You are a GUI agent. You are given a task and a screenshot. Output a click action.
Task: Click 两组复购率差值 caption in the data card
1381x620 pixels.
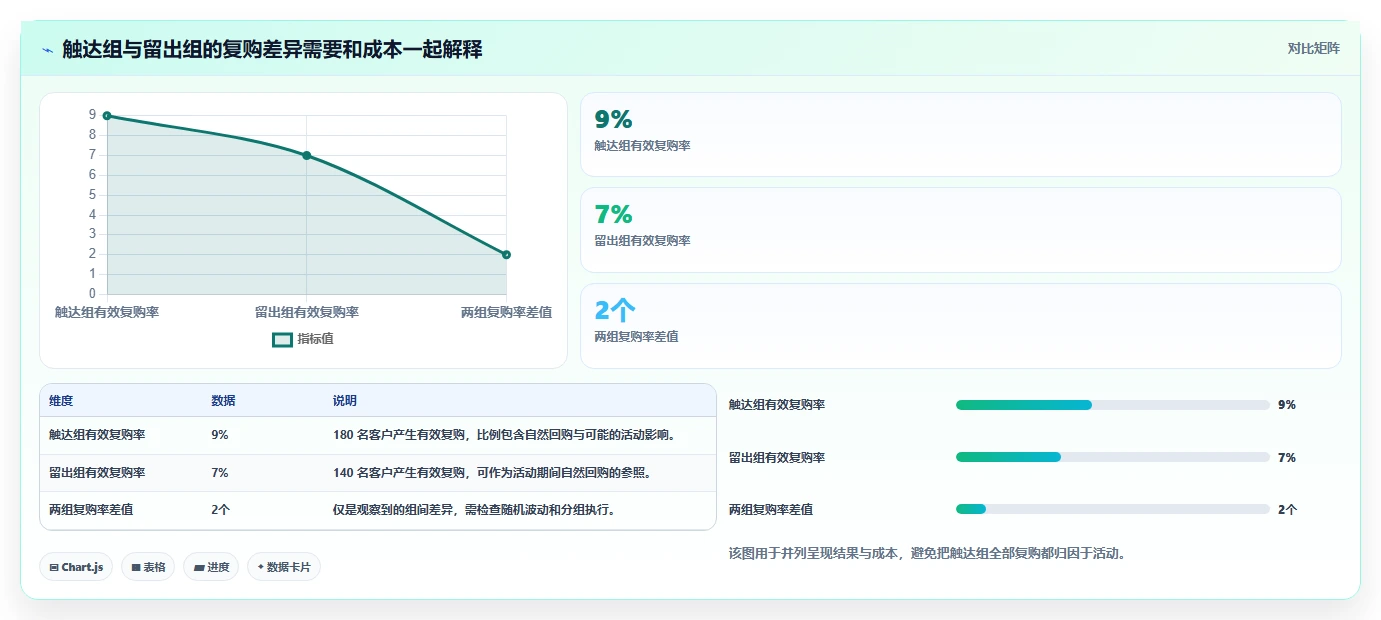(636, 337)
